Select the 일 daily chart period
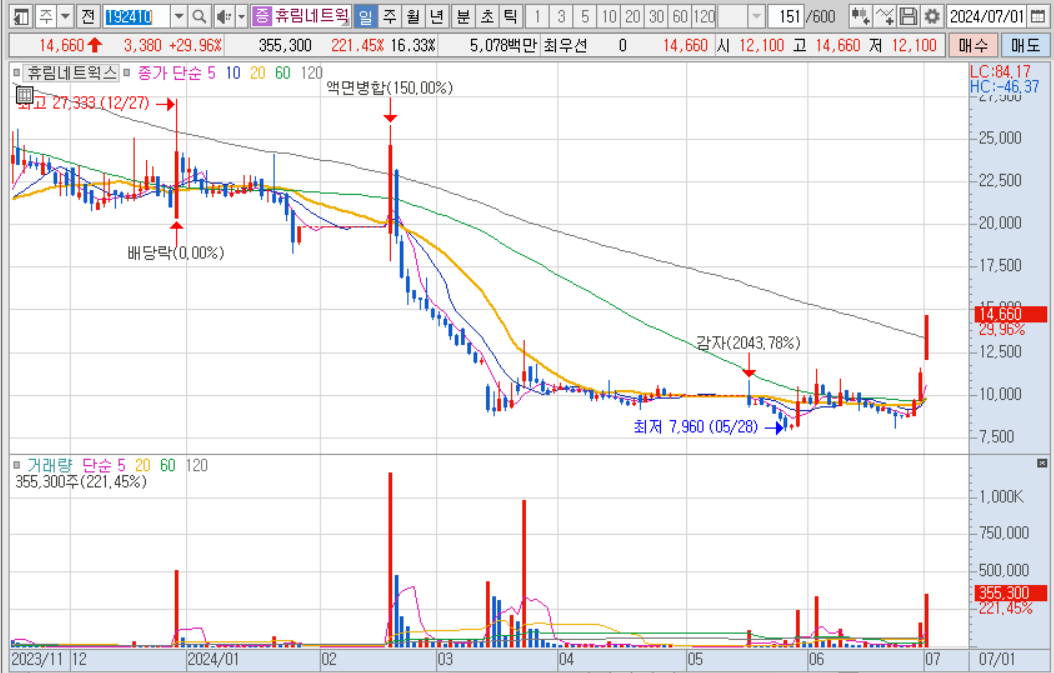The image size is (1054, 673). 365,16
